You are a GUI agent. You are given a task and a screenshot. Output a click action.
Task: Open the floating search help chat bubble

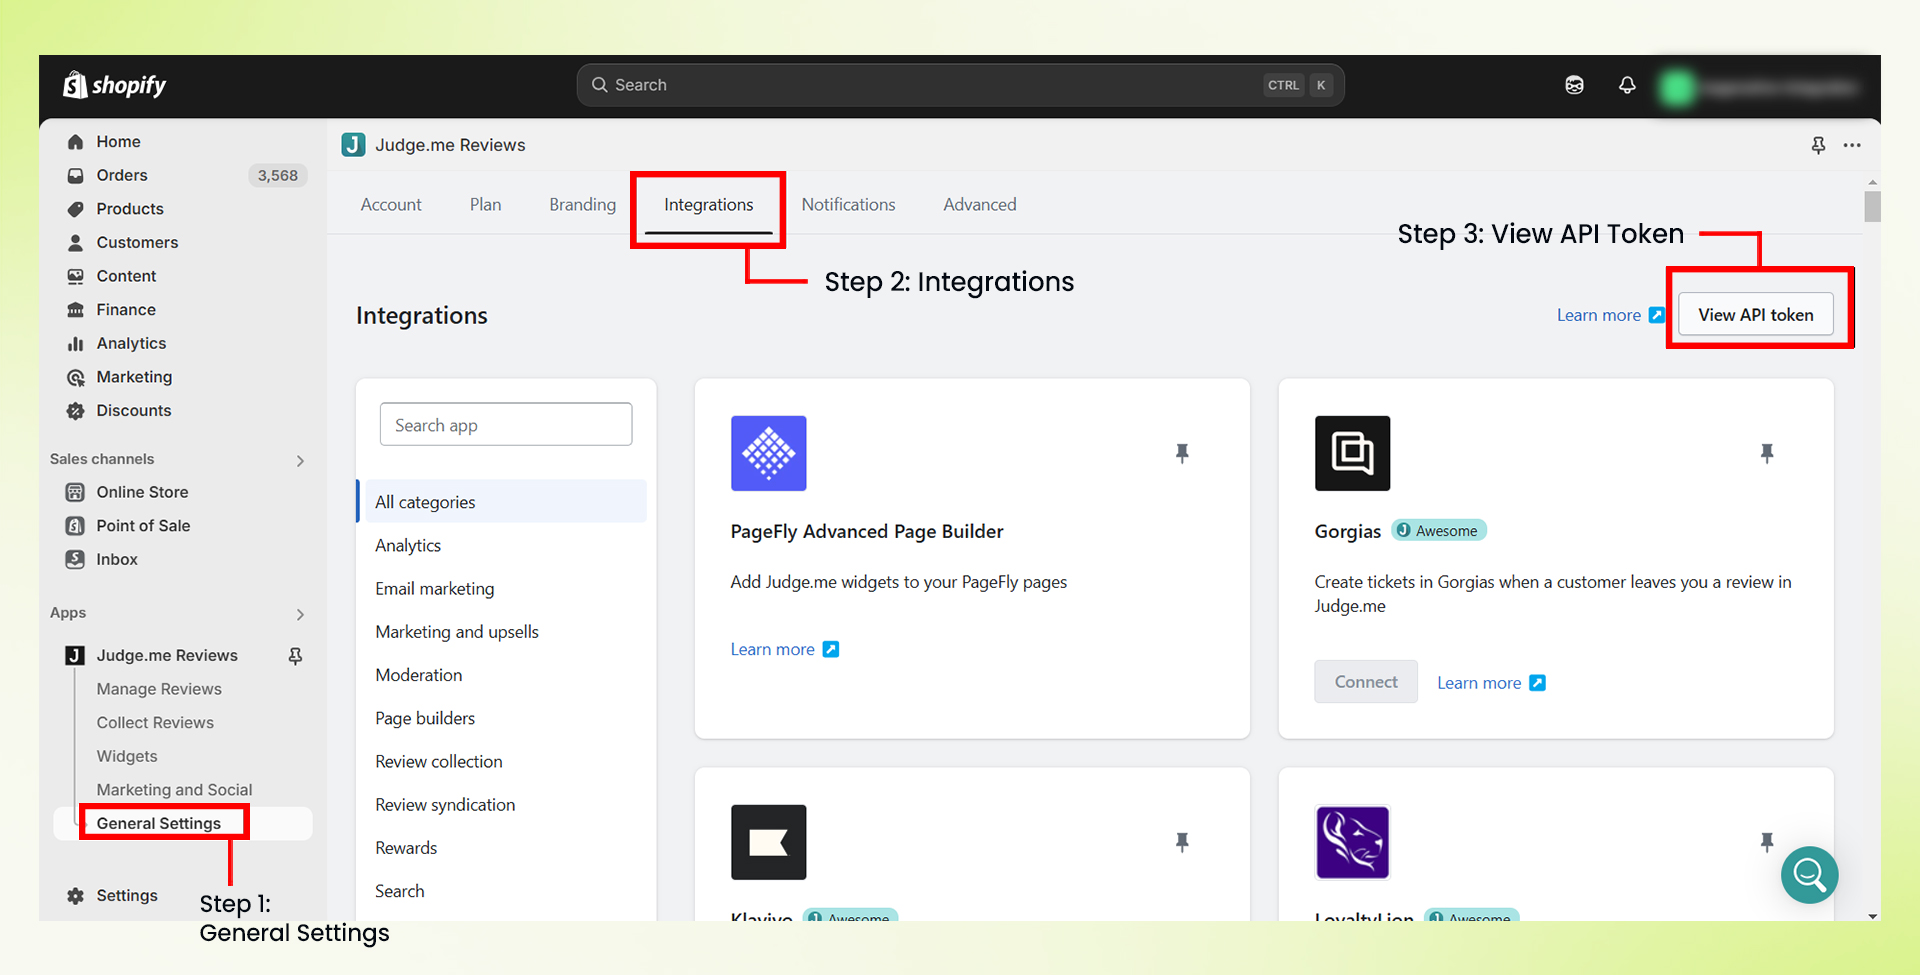click(x=1809, y=875)
